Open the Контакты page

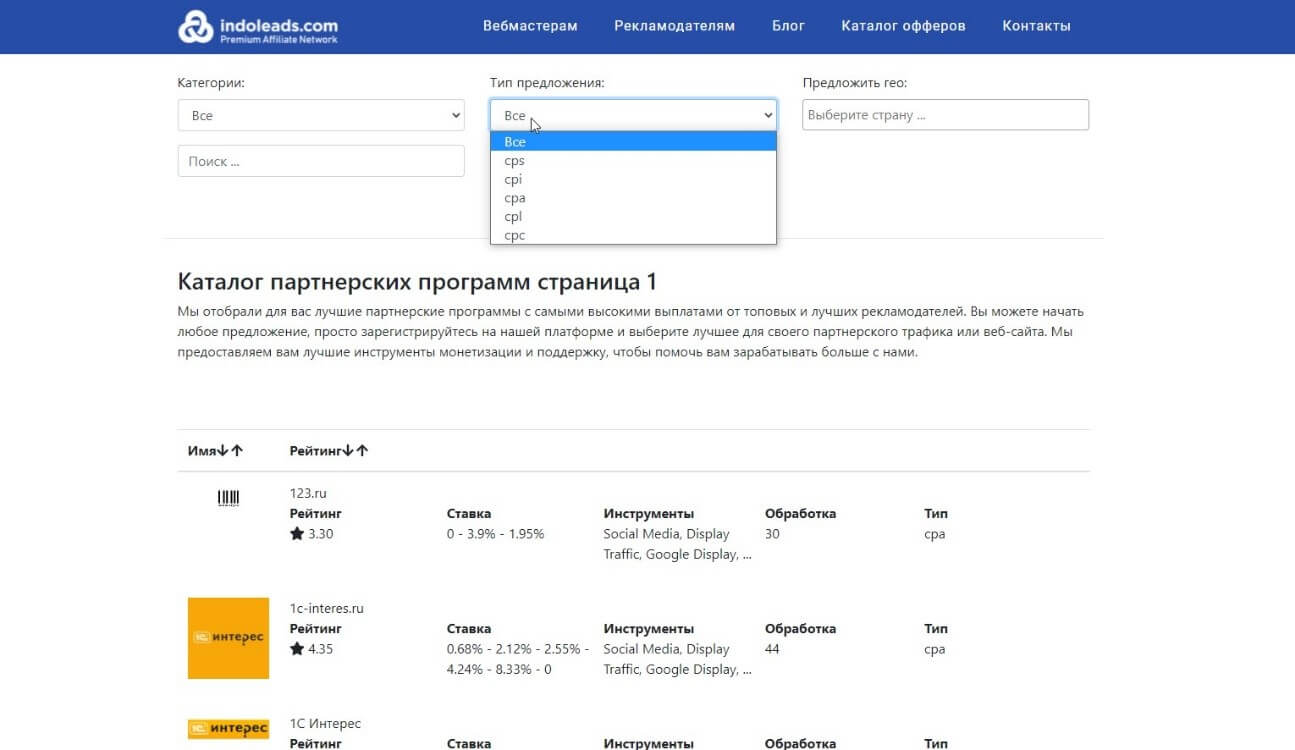point(1037,26)
